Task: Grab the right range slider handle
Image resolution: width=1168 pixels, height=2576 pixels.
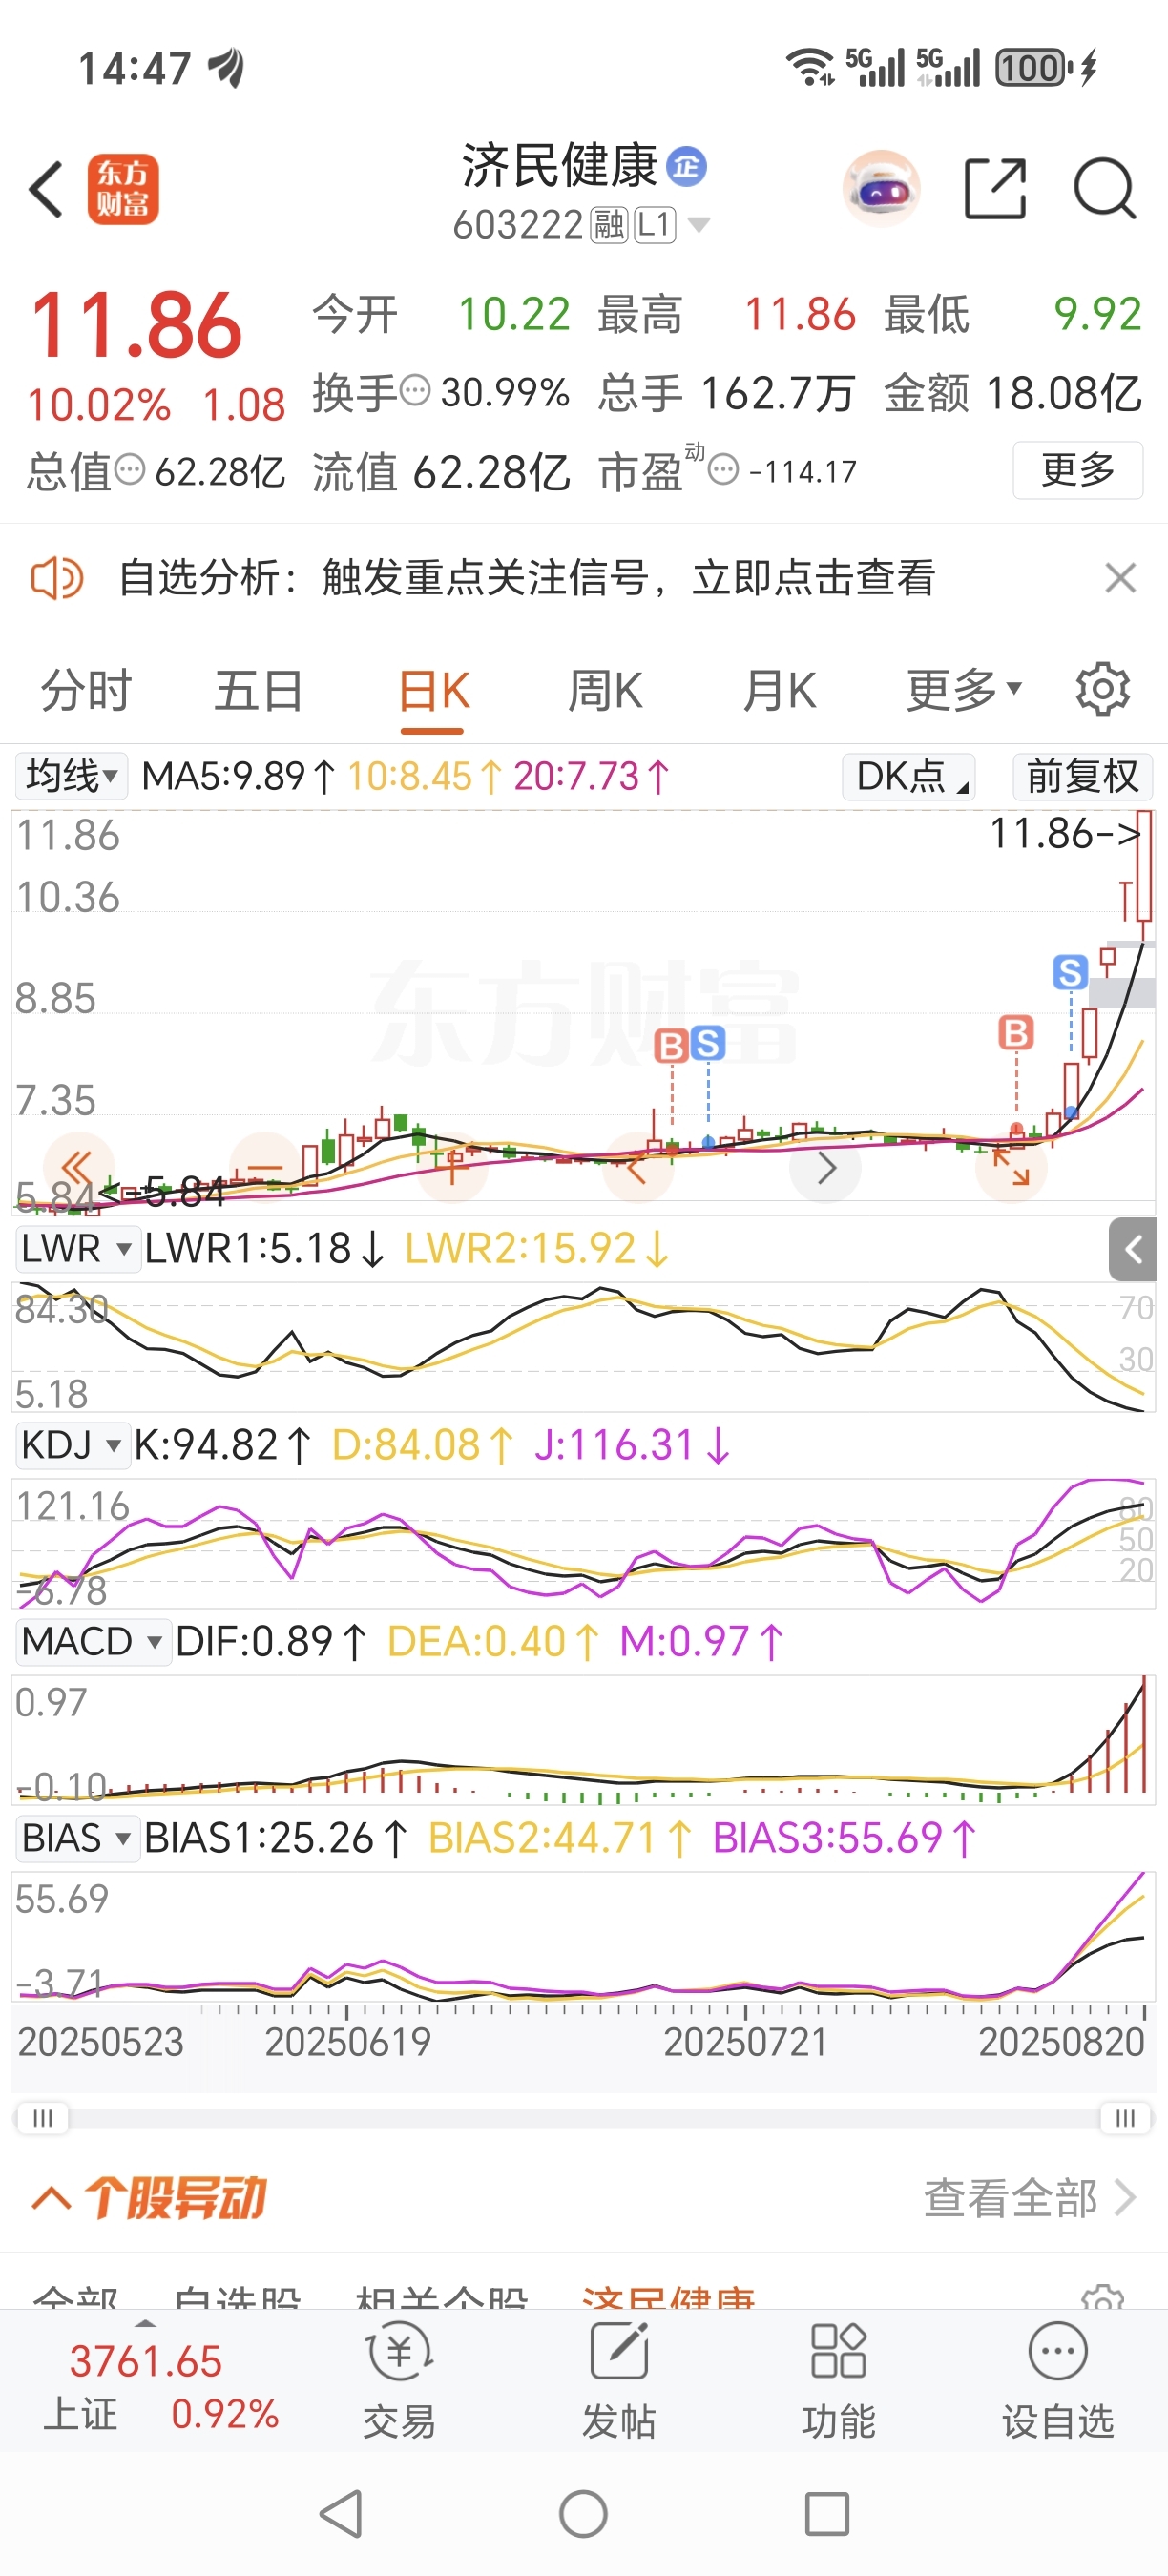Action: tap(1125, 2118)
